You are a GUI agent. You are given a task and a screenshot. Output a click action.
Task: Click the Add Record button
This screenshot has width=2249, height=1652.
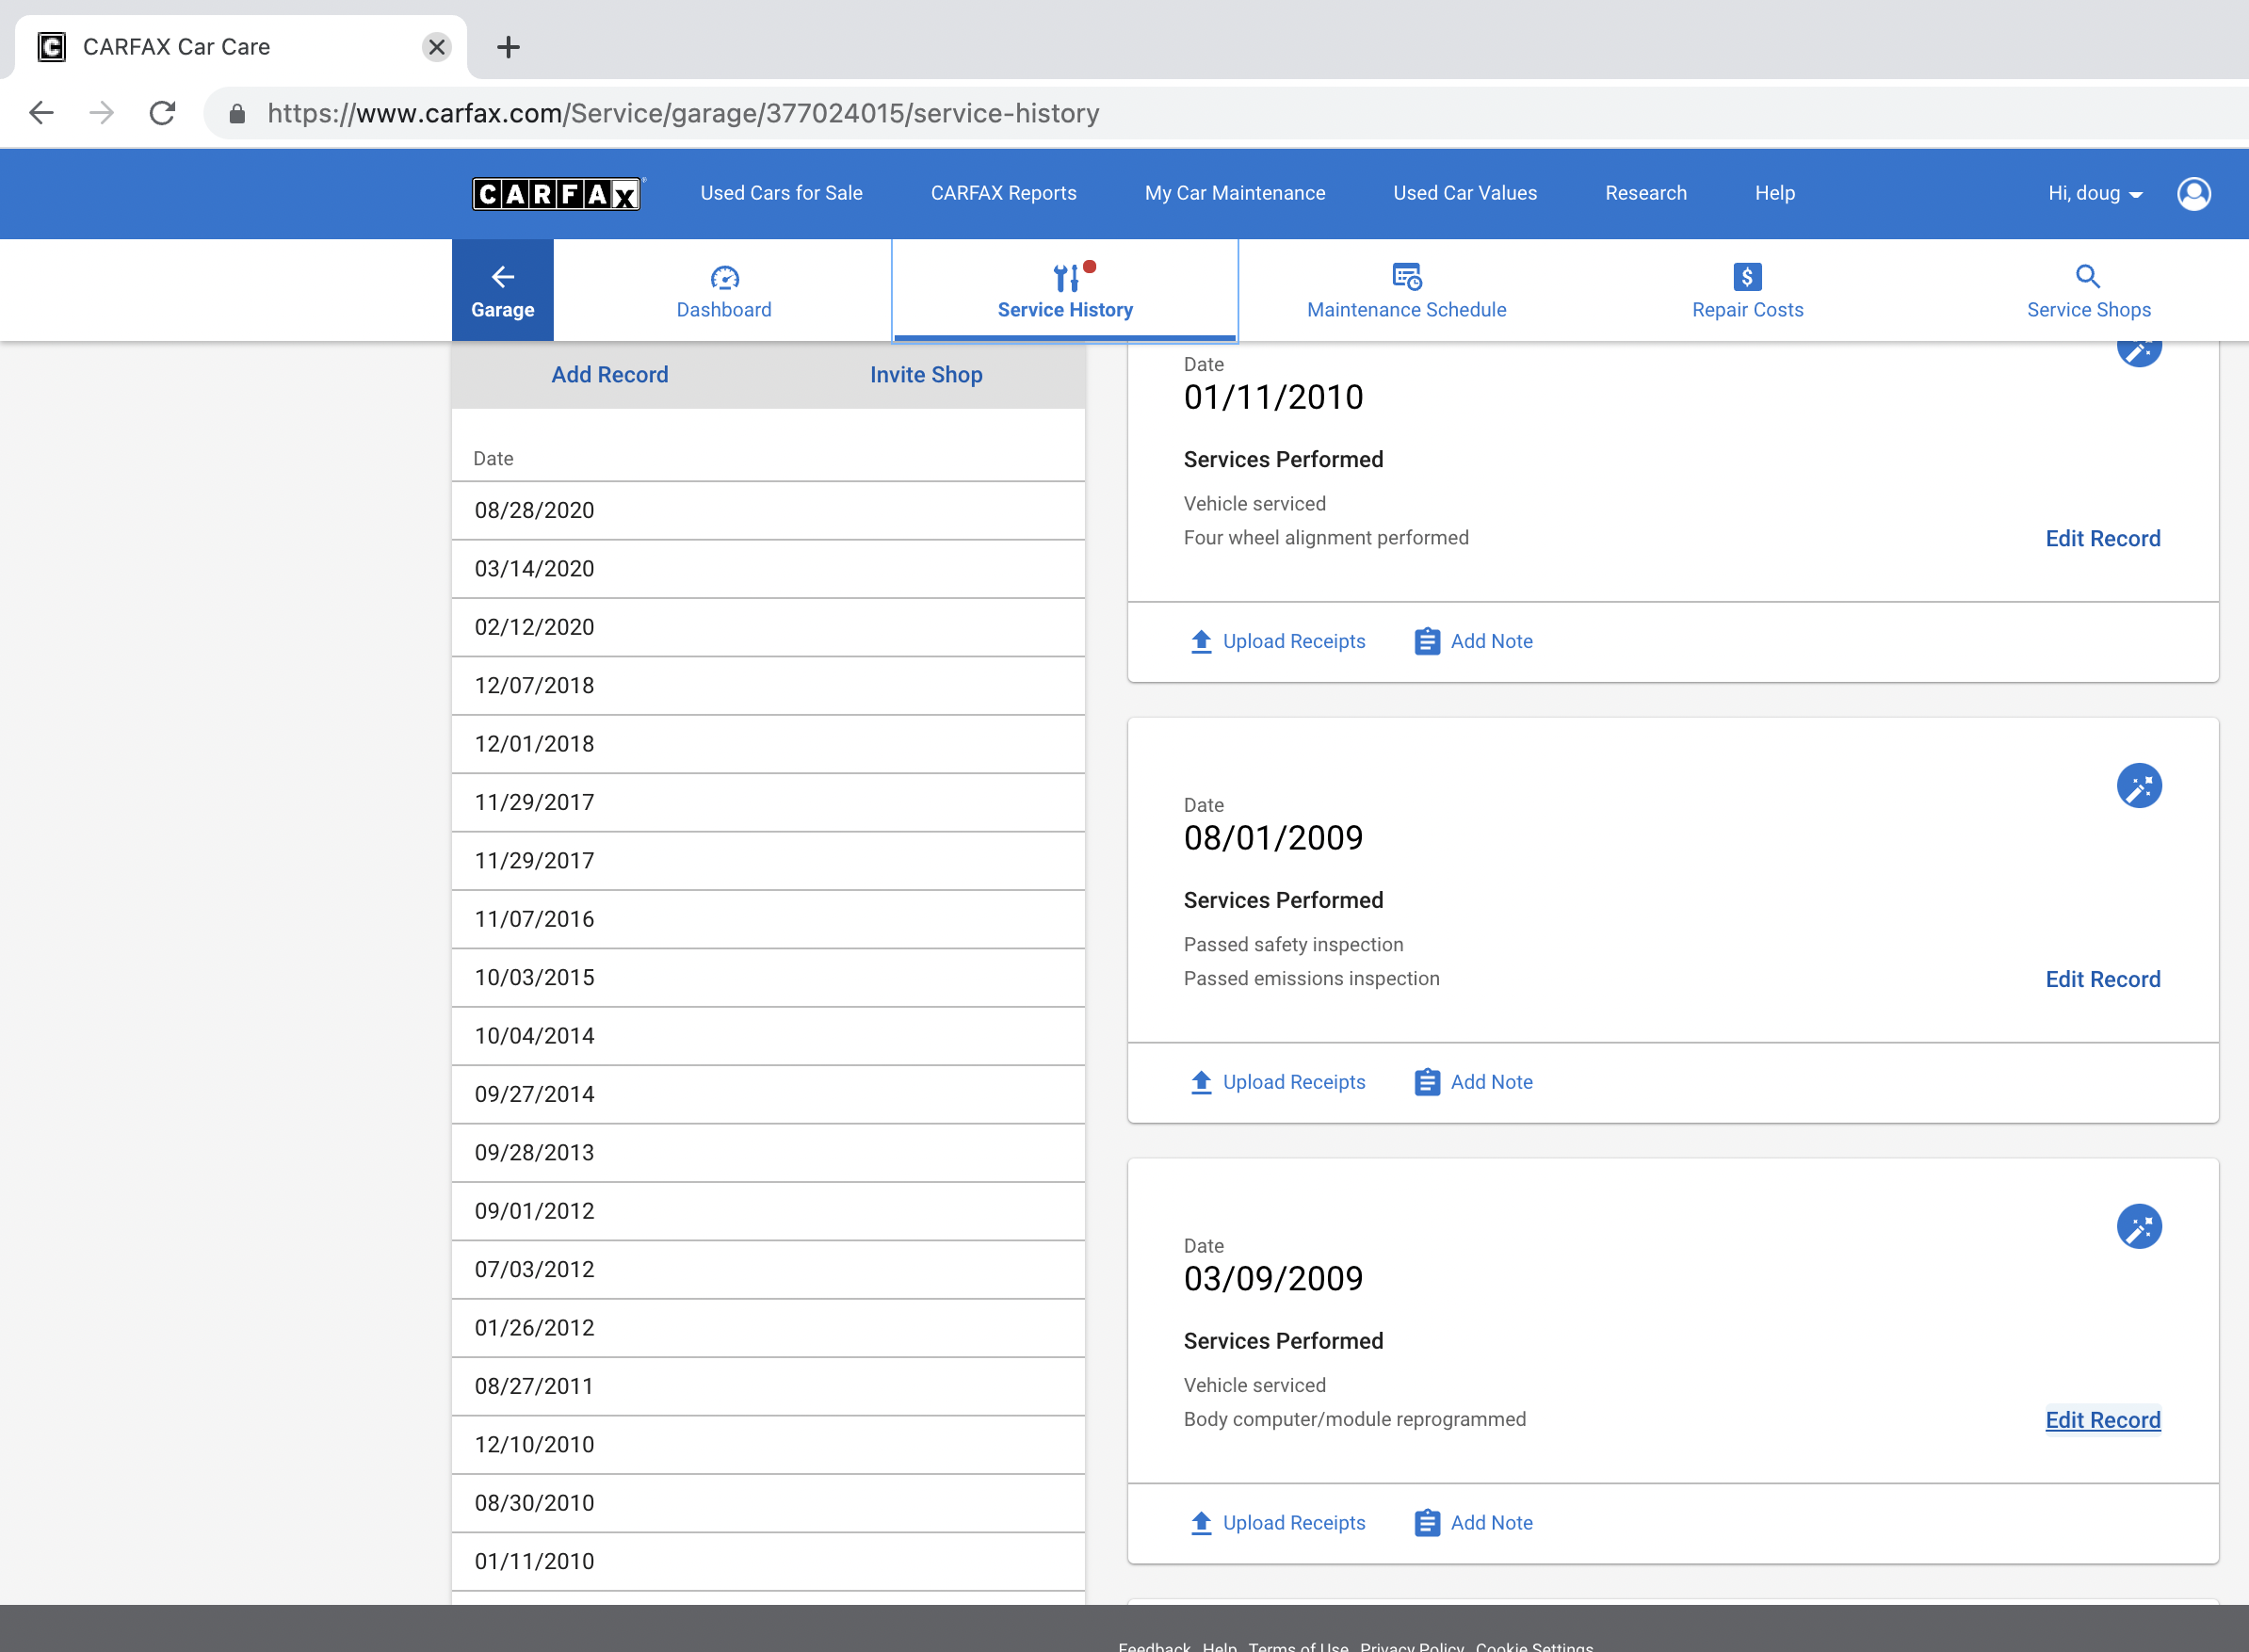coord(610,375)
